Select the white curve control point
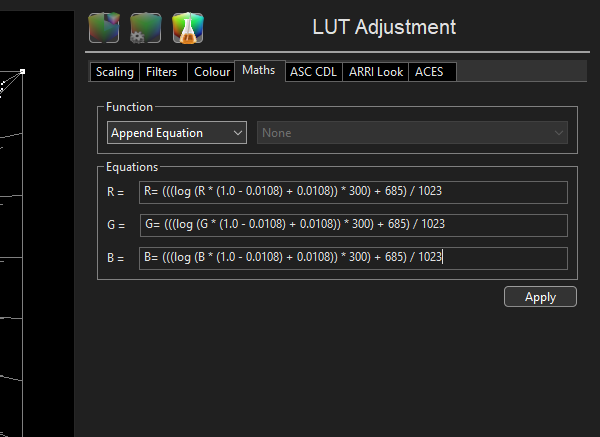Screen dimensions: 600x437 [x=22, y=72]
